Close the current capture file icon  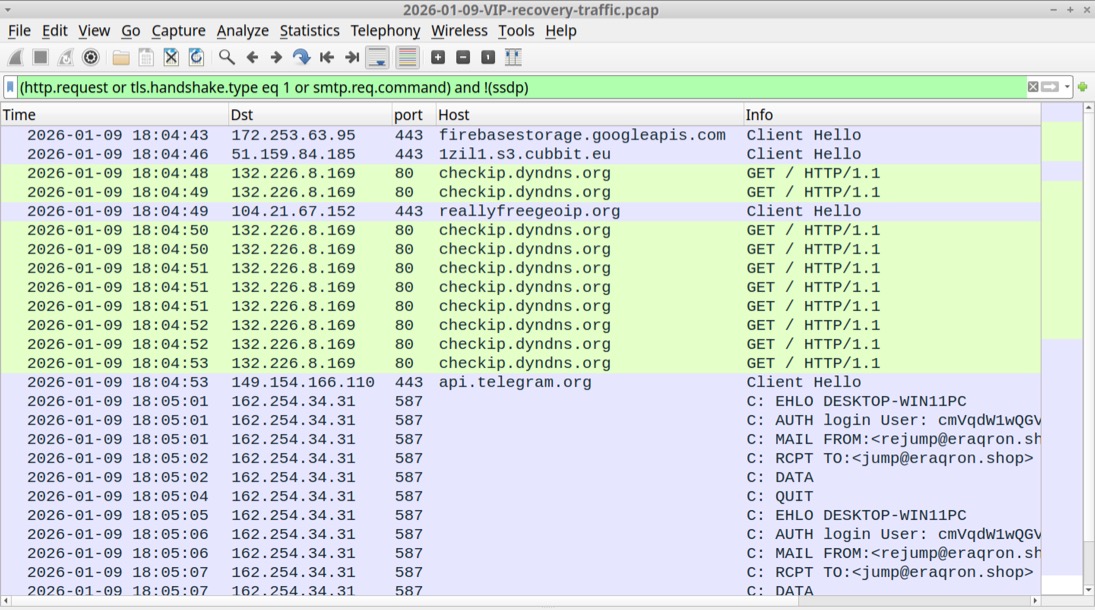click(x=171, y=58)
